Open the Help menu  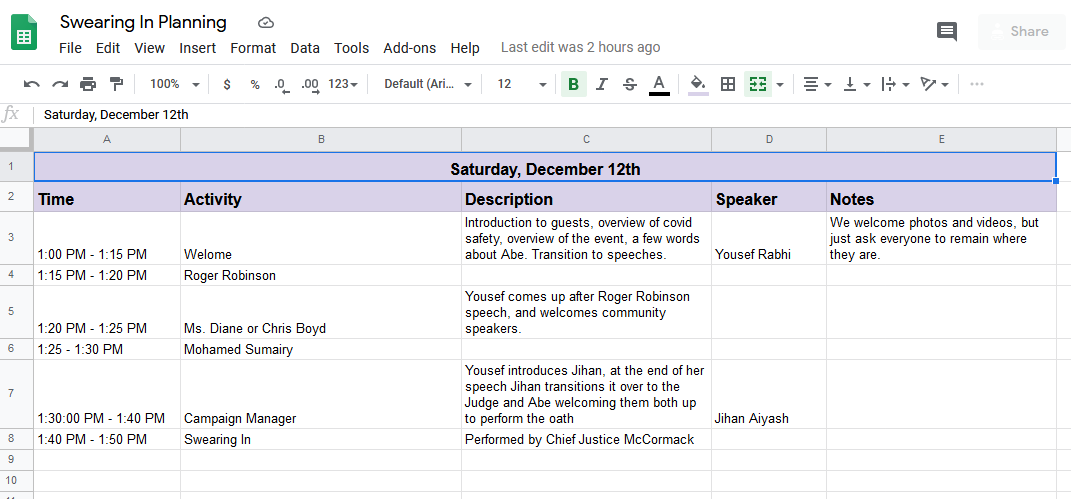click(464, 48)
